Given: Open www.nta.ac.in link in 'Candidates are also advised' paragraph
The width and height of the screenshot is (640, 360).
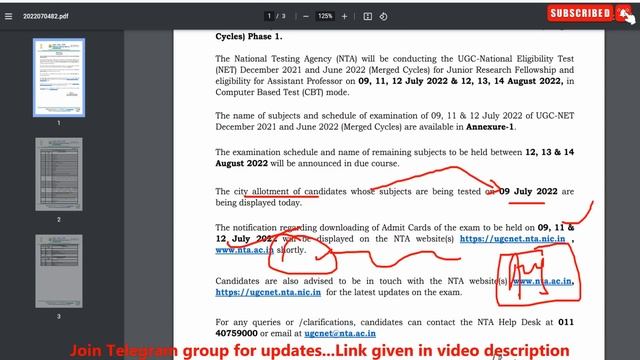Looking at the screenshot, I should pos(543,281).
